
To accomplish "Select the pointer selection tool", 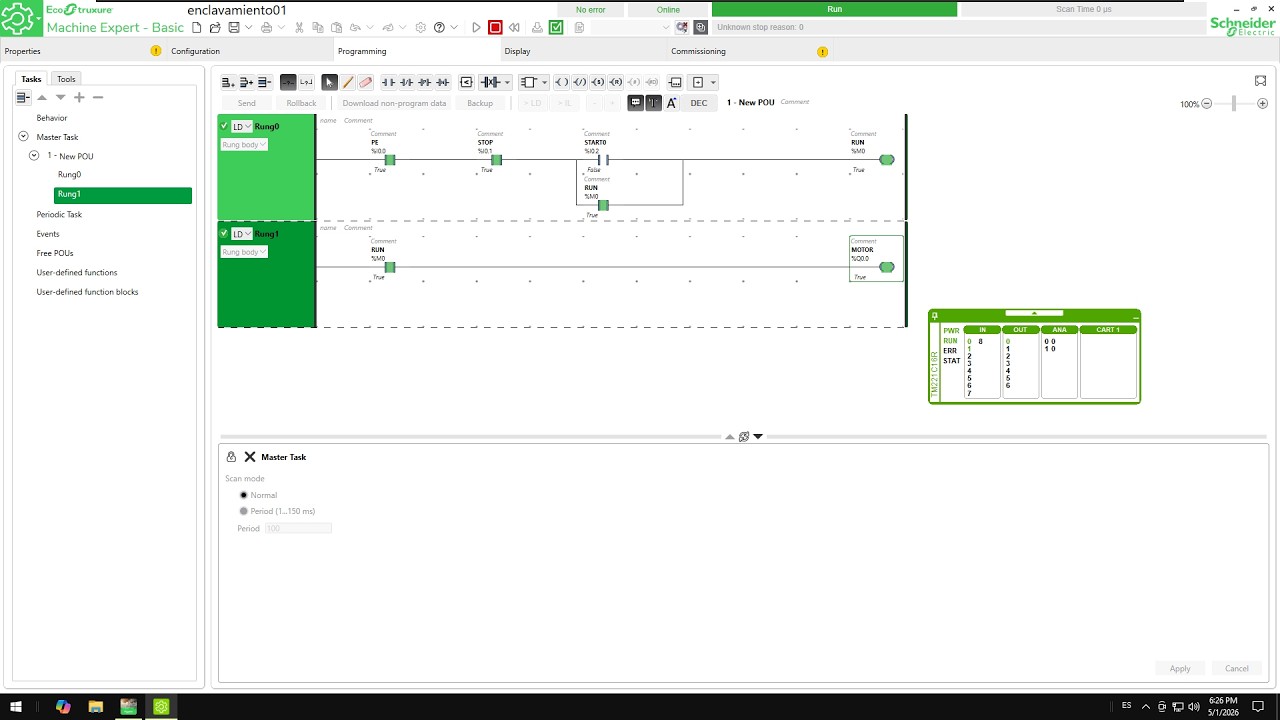I will point(330,82).
